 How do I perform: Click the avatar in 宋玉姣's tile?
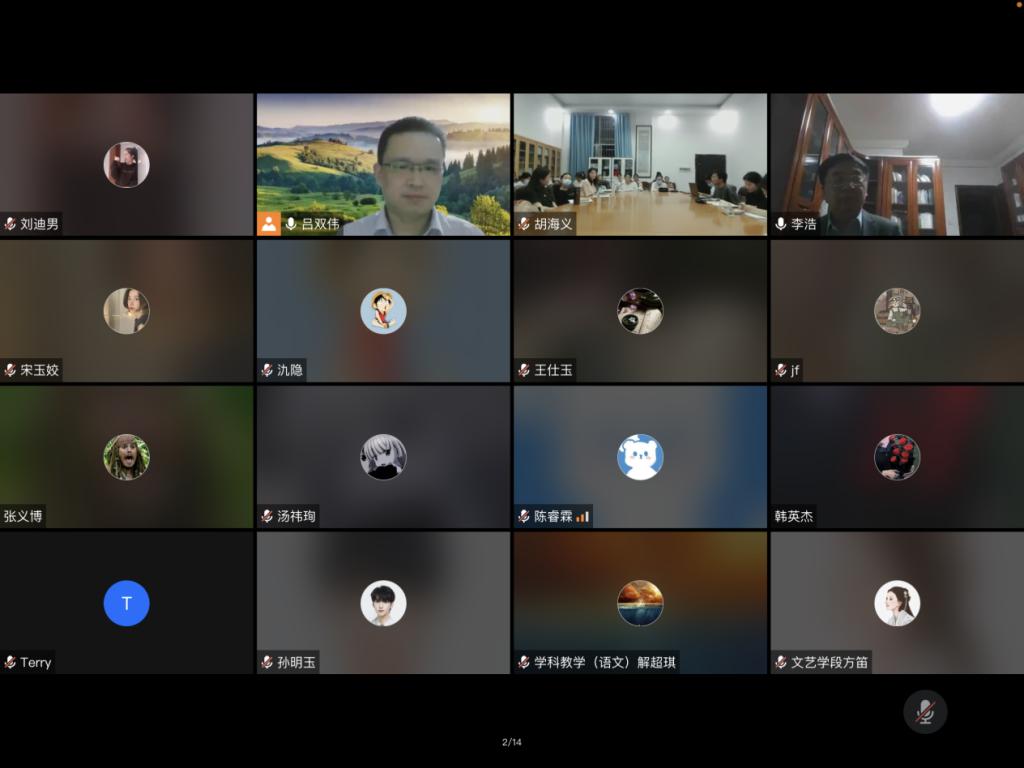point(127,311)
